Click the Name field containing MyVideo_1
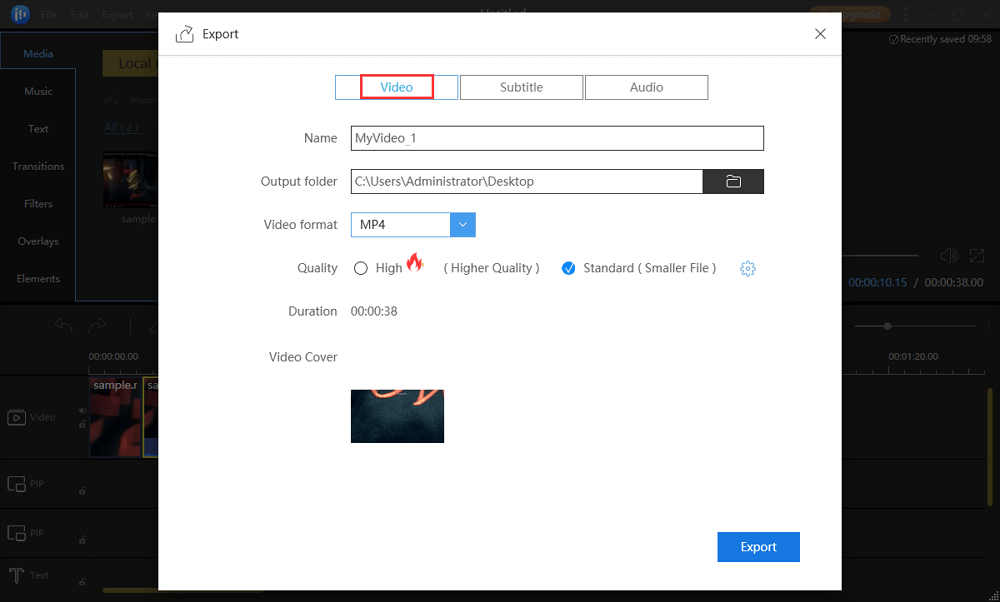1000x602 pixels. [x=557, y=138]
